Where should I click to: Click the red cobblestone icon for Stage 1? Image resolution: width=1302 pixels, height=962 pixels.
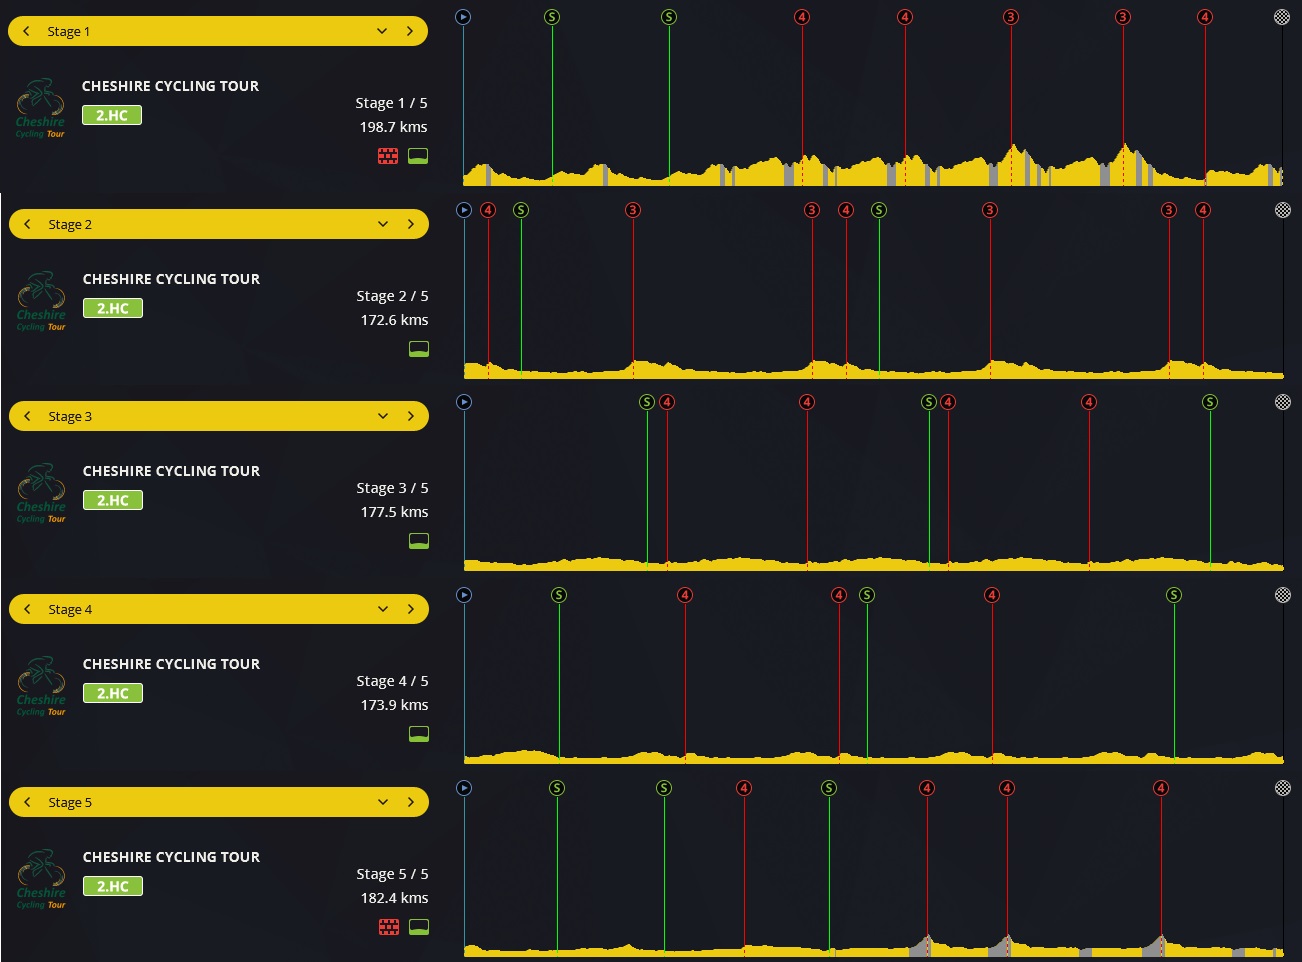(x=388, y=156)
